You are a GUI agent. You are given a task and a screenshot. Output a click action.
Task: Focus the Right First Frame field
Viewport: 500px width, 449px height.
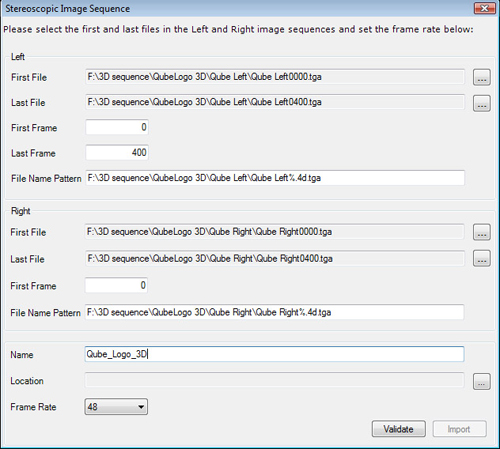coord(116,285)
